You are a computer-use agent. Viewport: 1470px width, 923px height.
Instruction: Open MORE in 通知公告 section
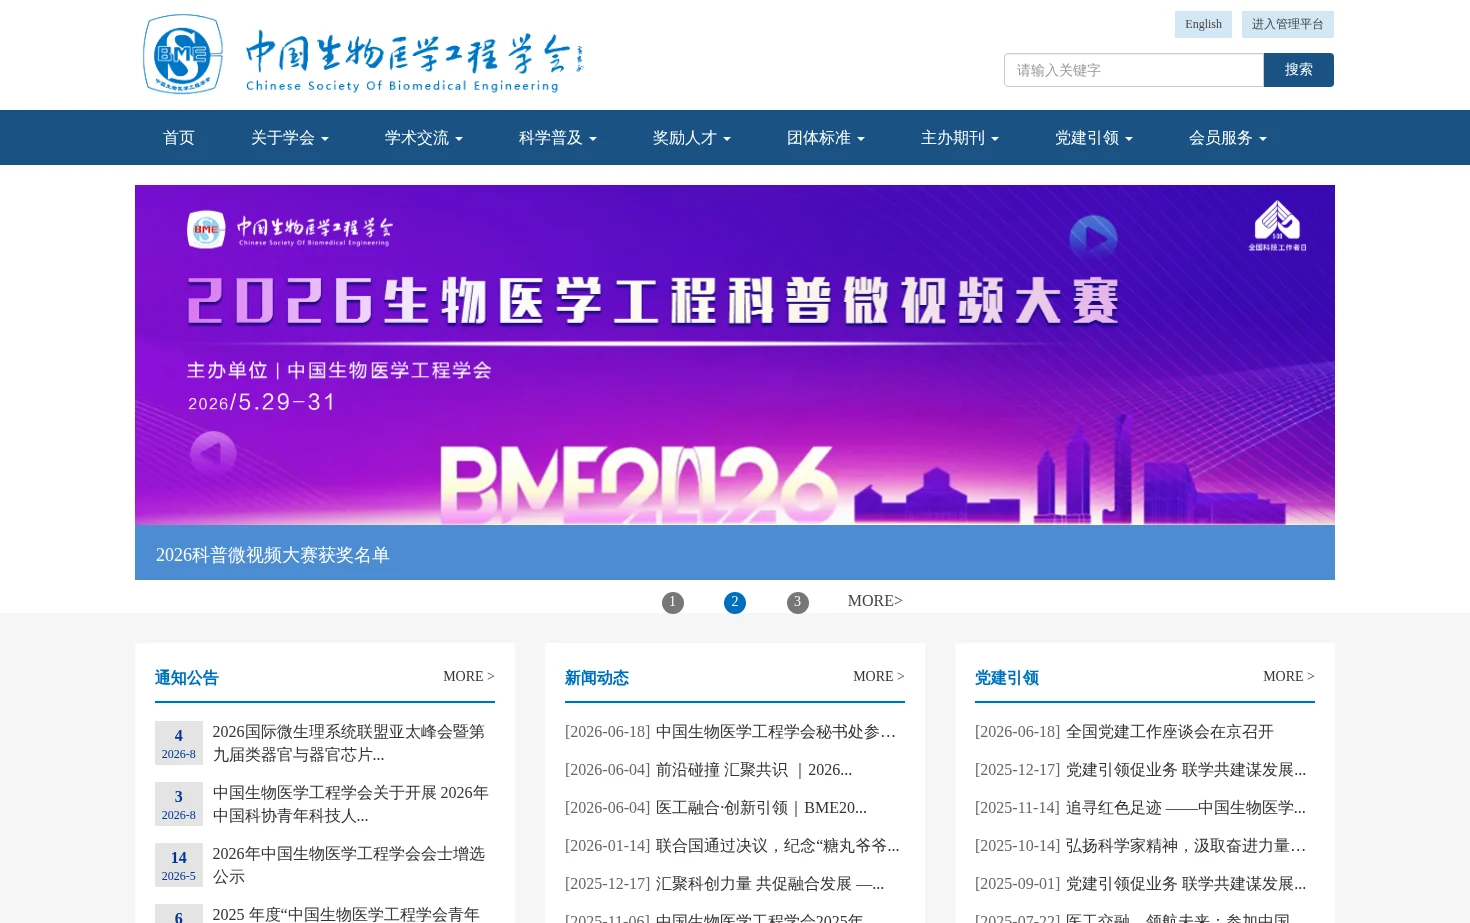click(x=469, y=677)
